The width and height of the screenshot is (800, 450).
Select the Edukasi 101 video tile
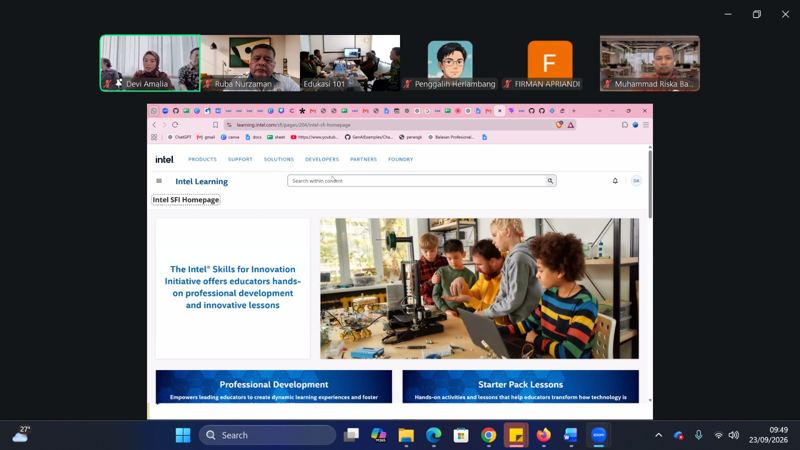[350, 63]
